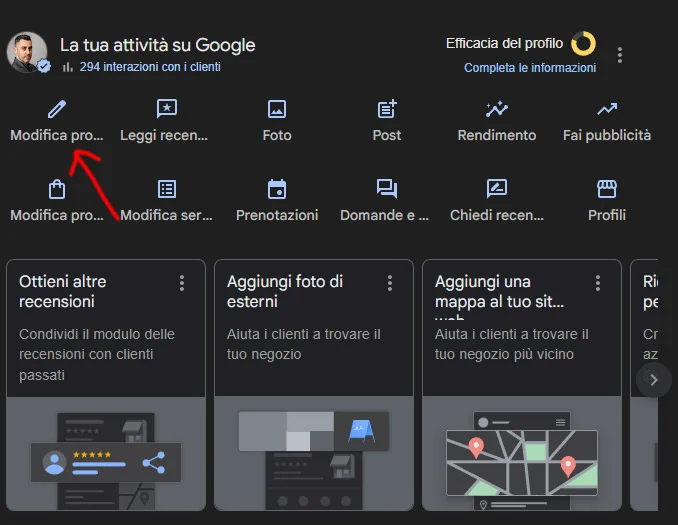
Task: Click the business profile avatar photo
Action: (x=27, y=52)
